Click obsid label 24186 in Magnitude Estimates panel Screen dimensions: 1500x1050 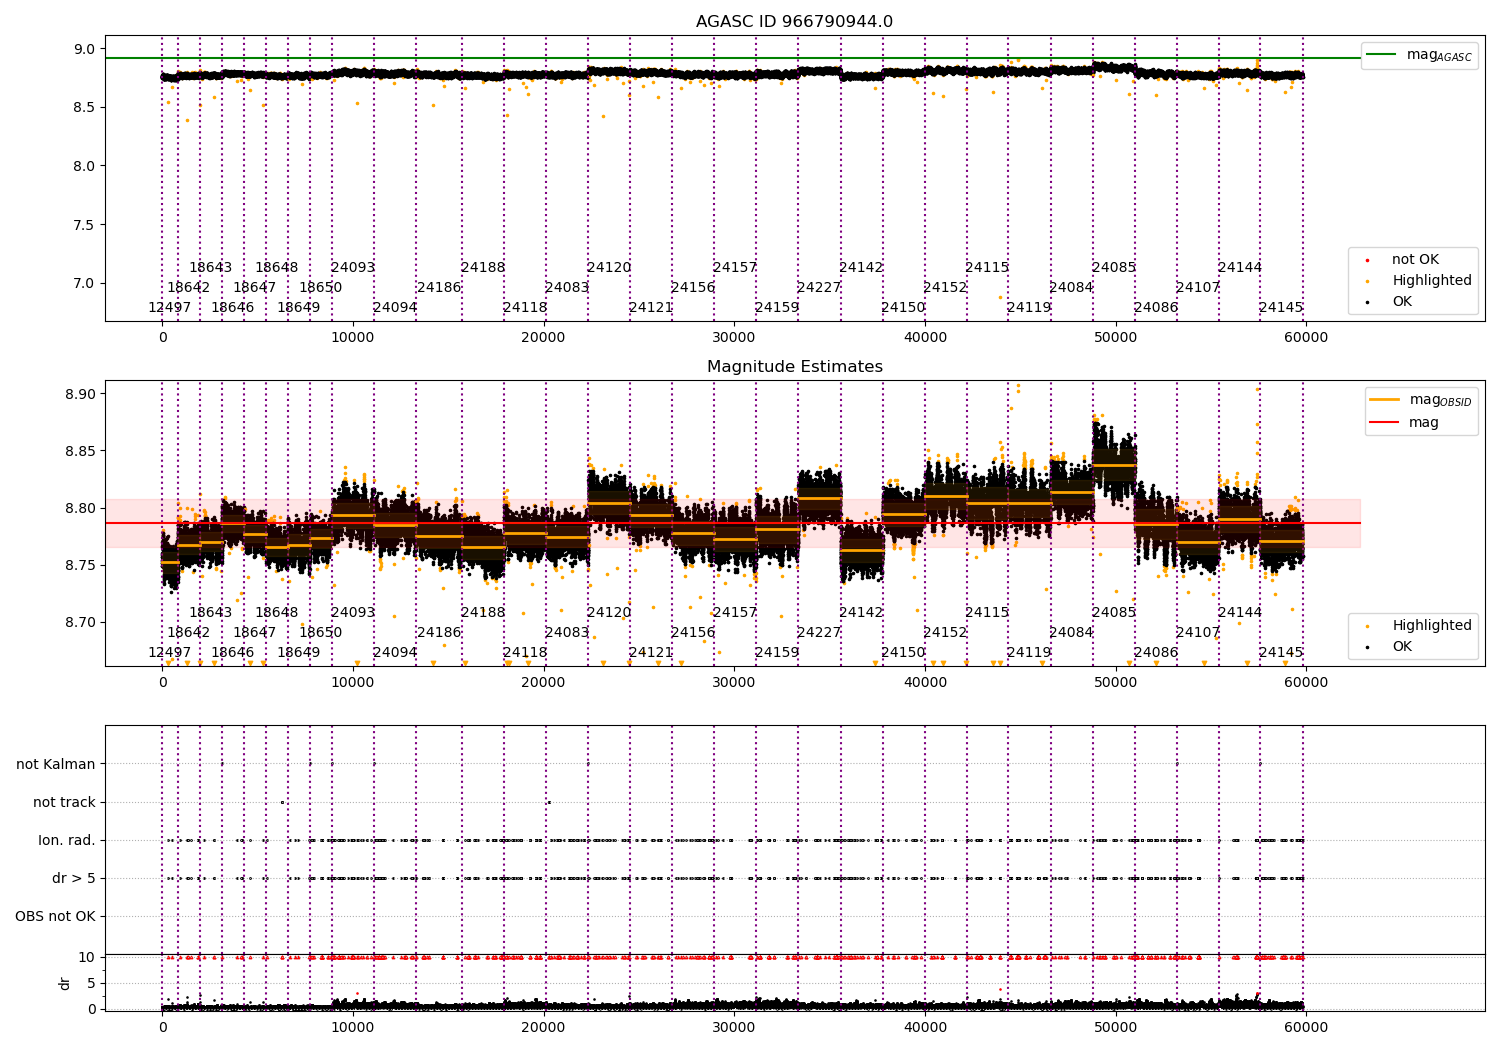(x=439, y=633)
